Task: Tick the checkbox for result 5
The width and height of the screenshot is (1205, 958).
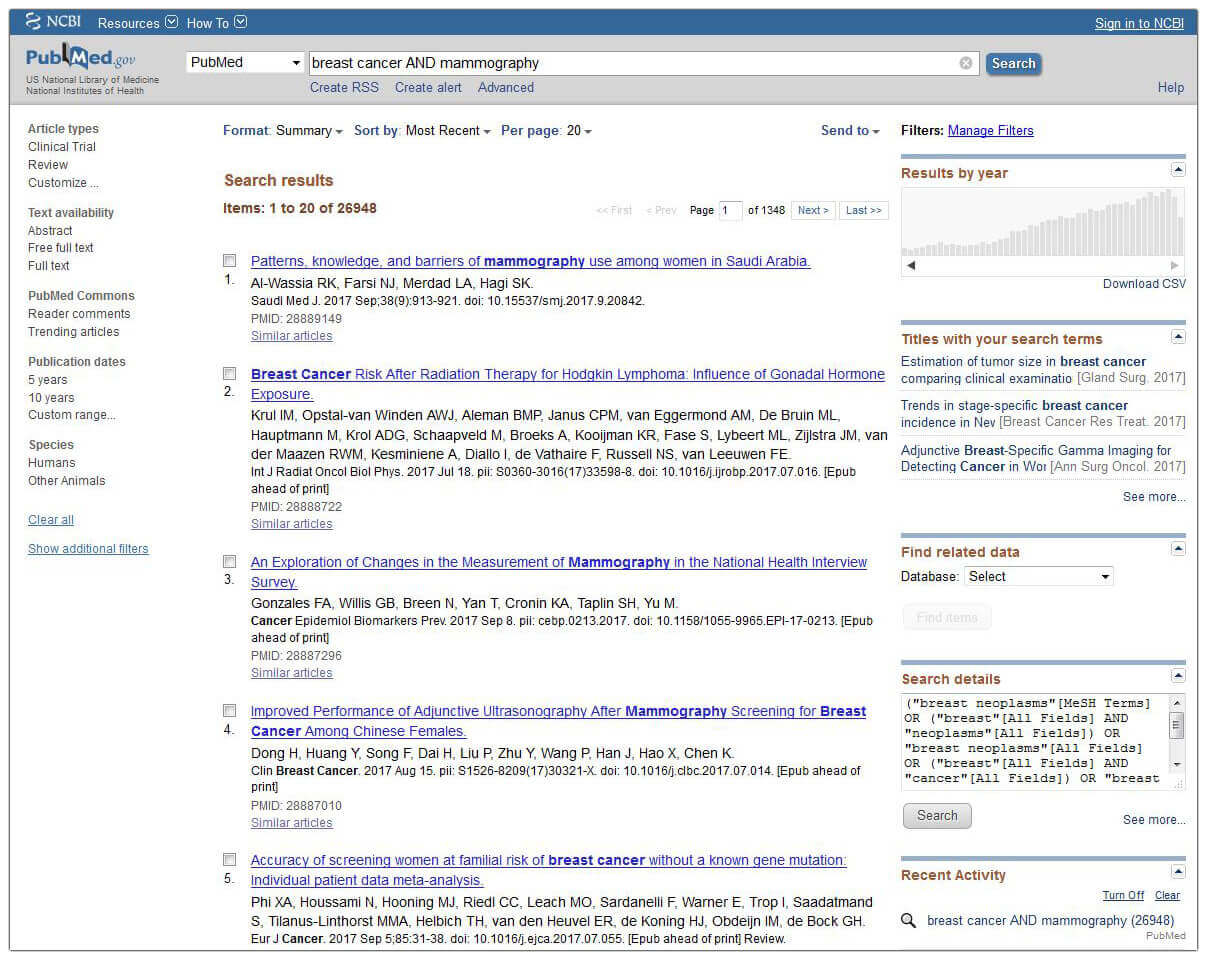Action: [230, 860]
